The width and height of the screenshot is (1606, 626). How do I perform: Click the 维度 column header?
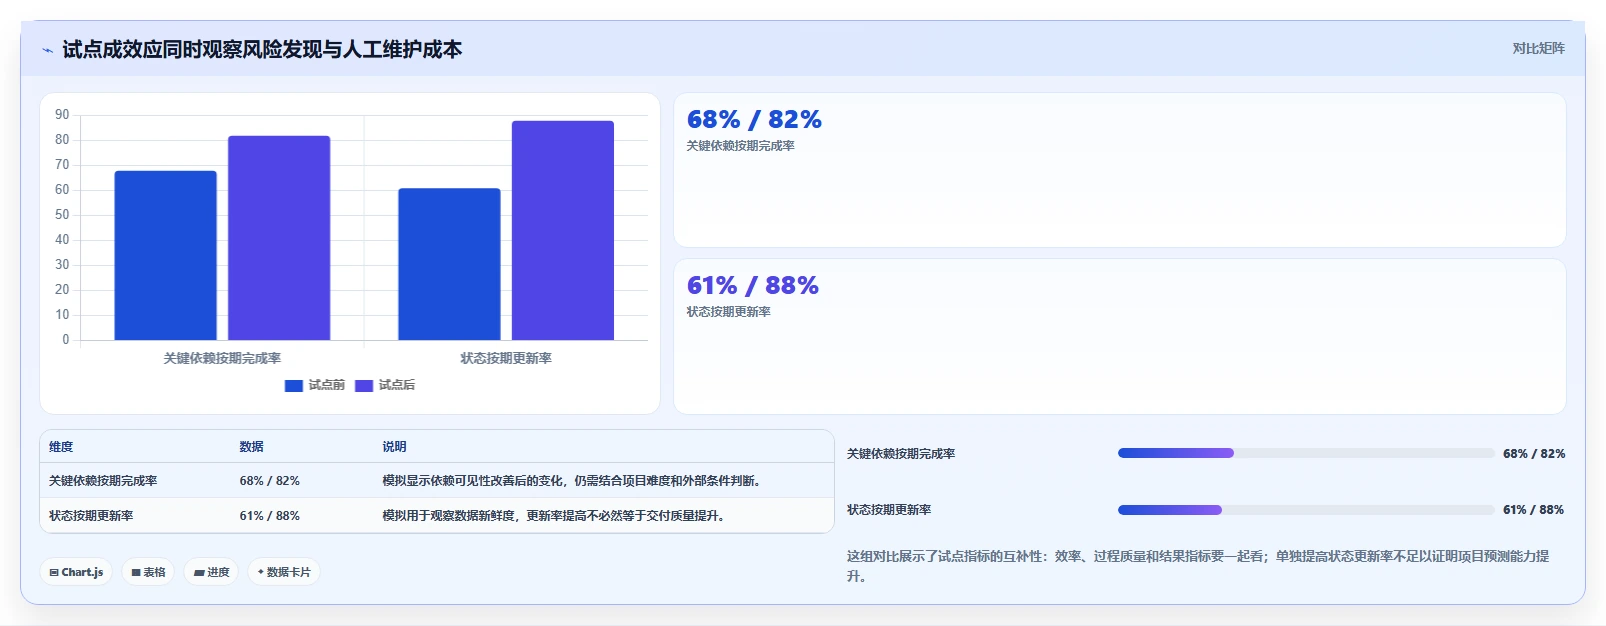[61, 447]
